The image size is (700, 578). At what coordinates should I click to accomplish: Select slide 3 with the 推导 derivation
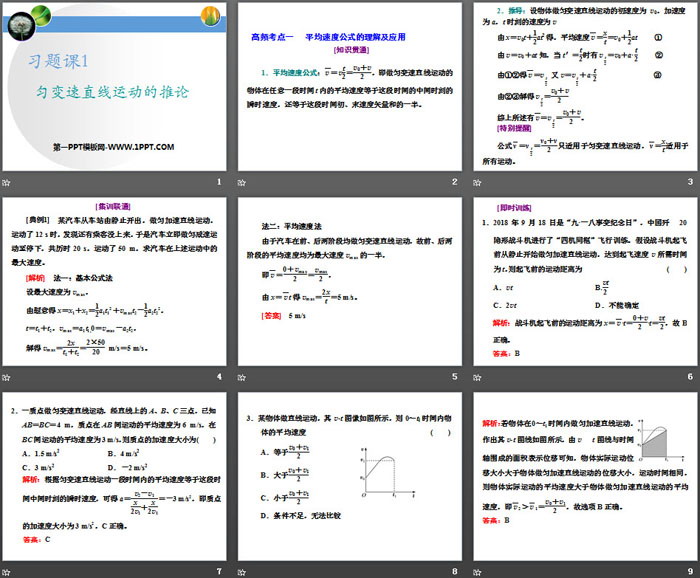585,87
